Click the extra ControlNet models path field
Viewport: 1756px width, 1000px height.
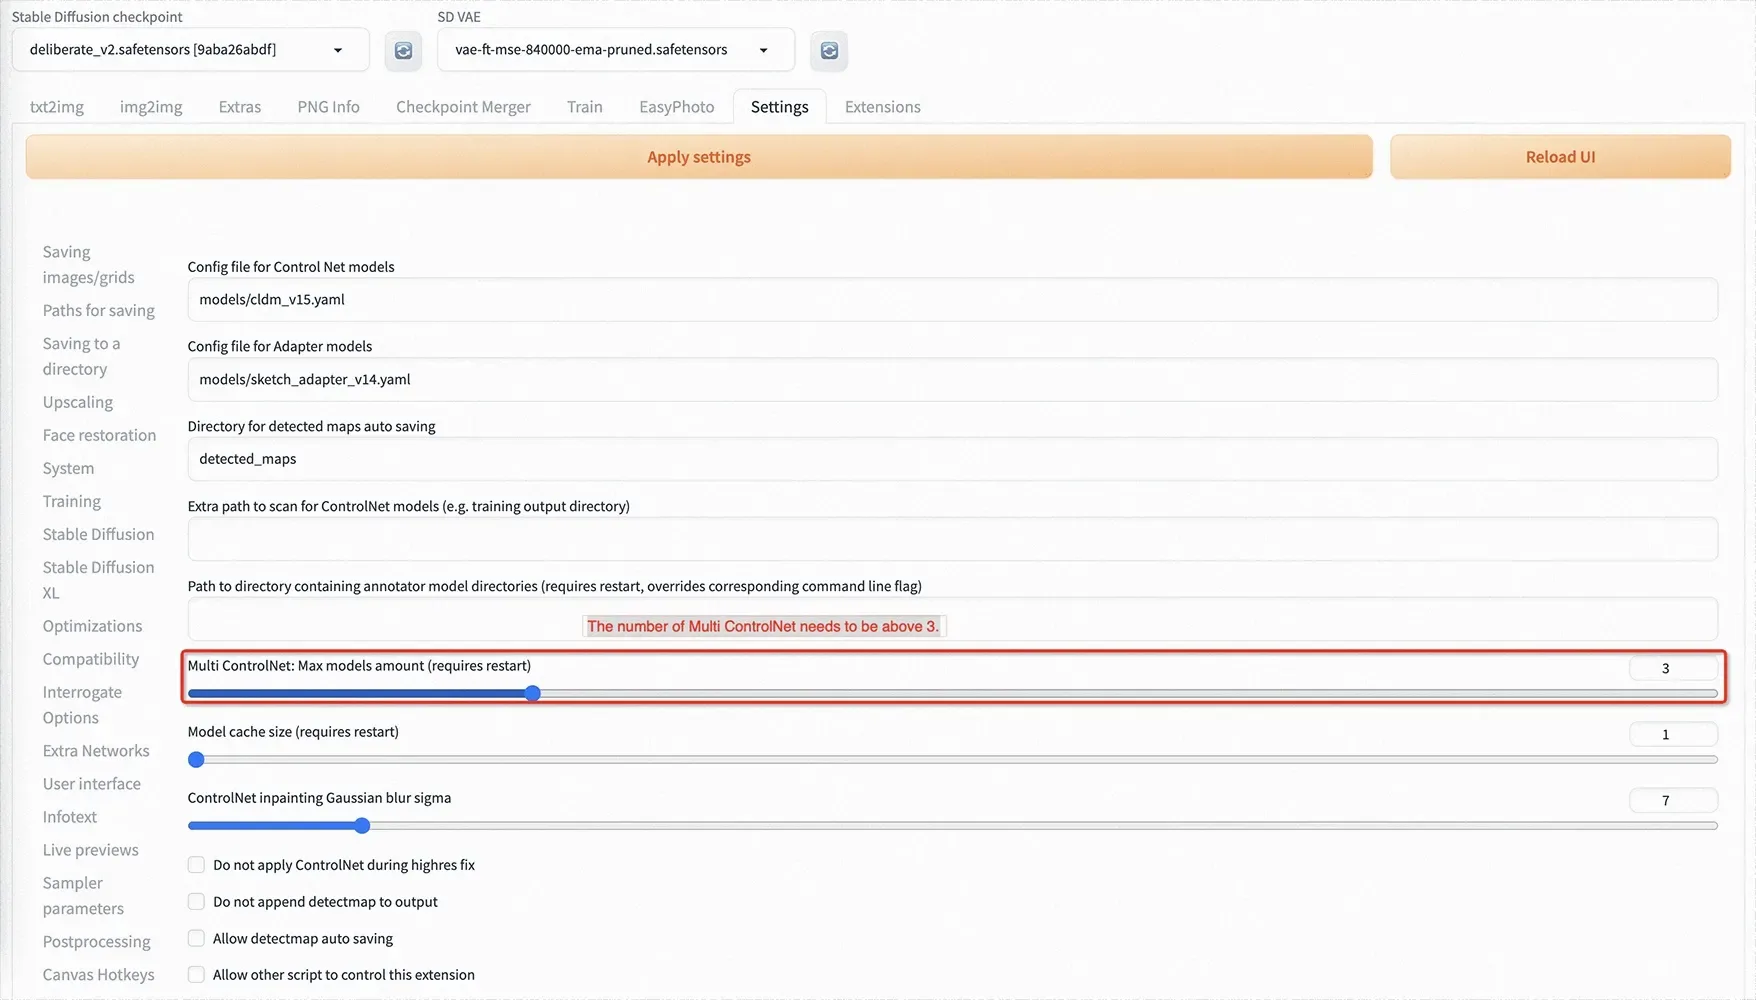coord(952,539)
